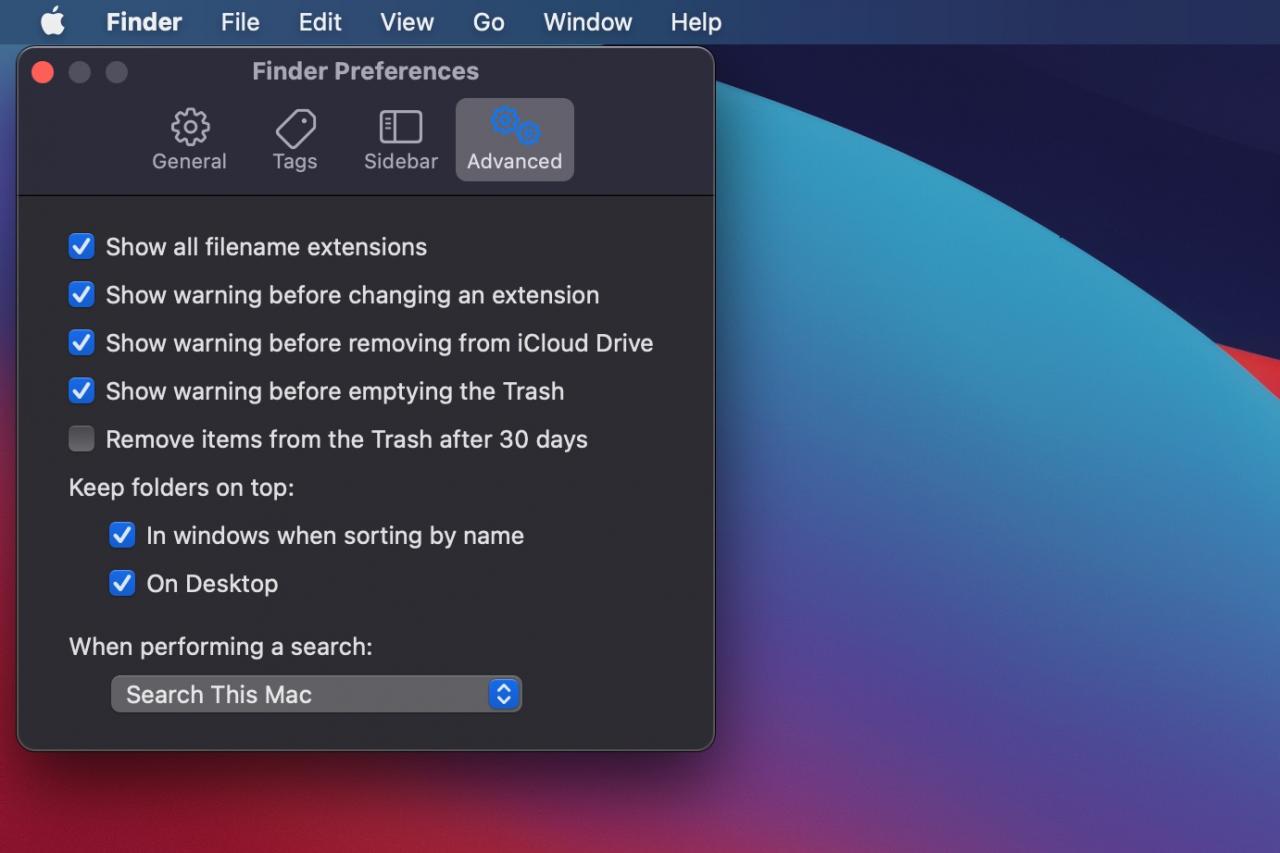
Task: Toggle warning before emptying the Trash
Action: click(x=81, y=390)
